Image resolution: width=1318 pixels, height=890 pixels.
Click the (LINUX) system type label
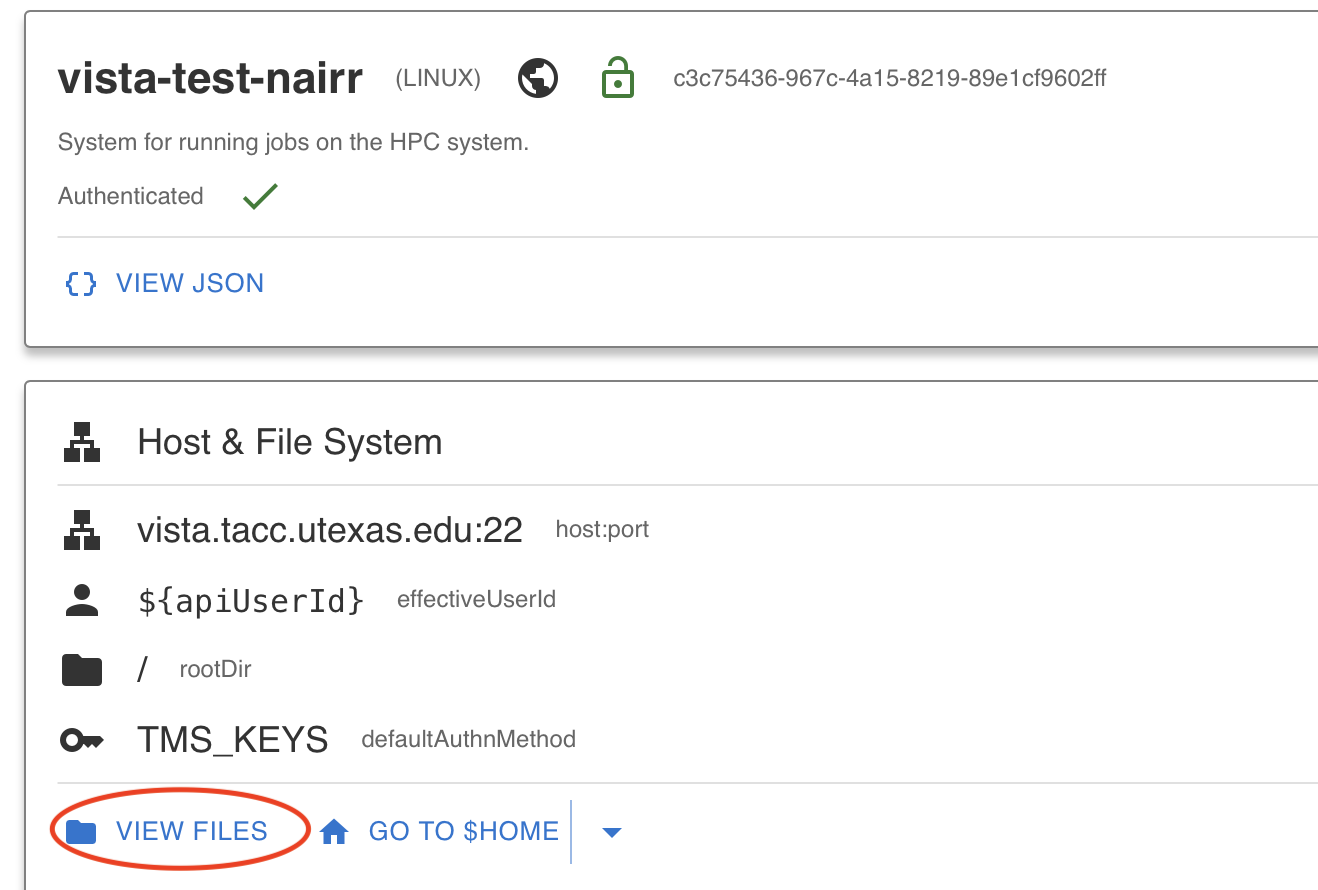click(438, 79)
